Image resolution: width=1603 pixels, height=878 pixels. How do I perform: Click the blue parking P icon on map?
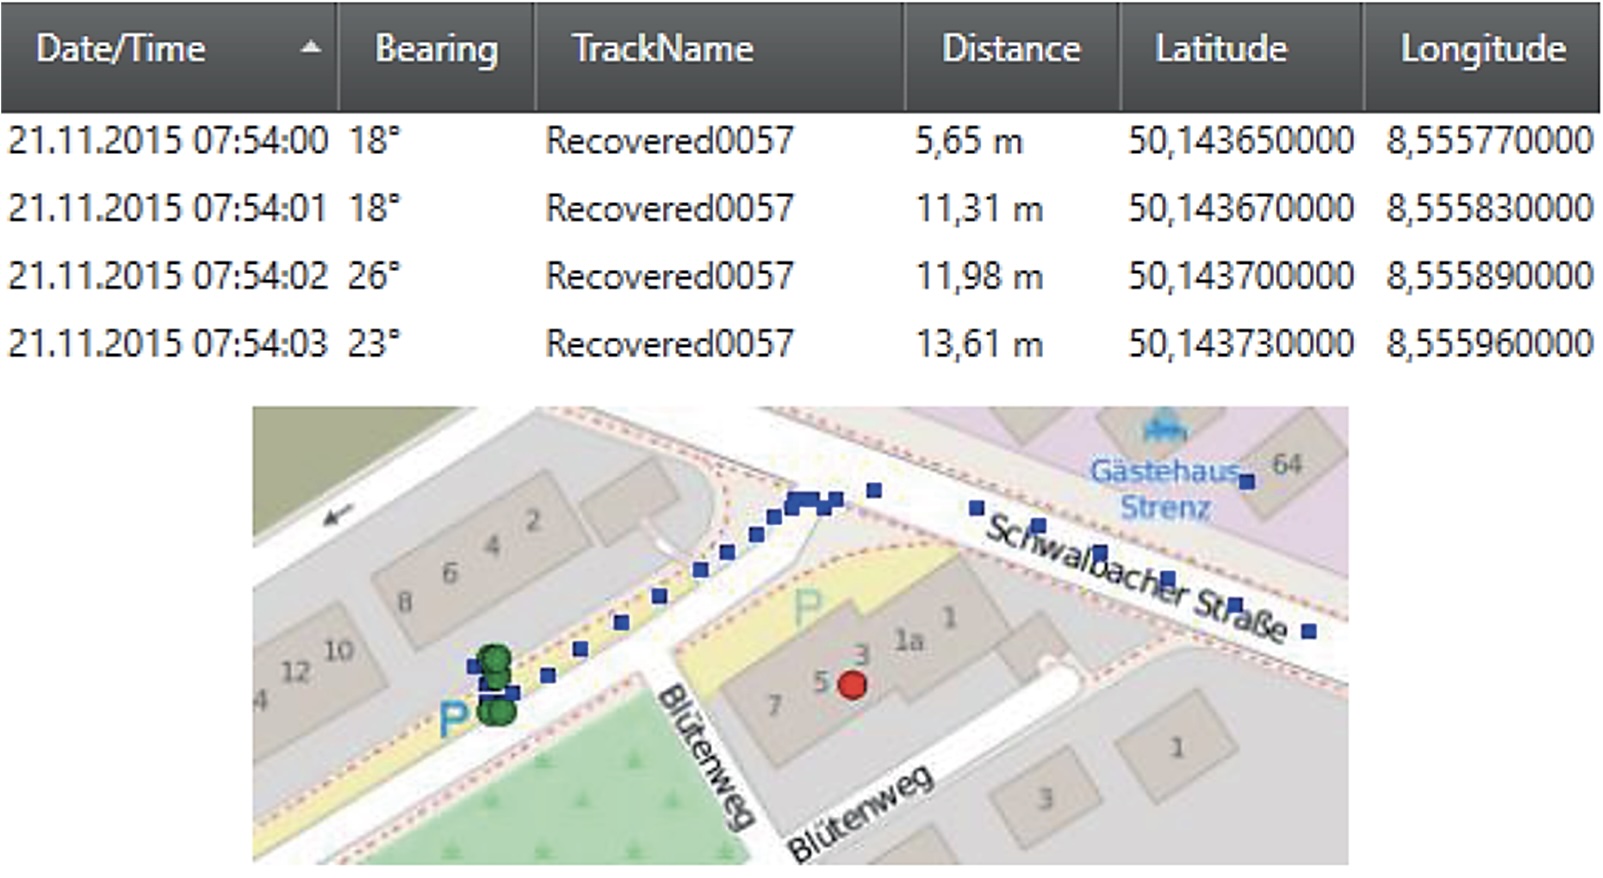coord(453,719)
